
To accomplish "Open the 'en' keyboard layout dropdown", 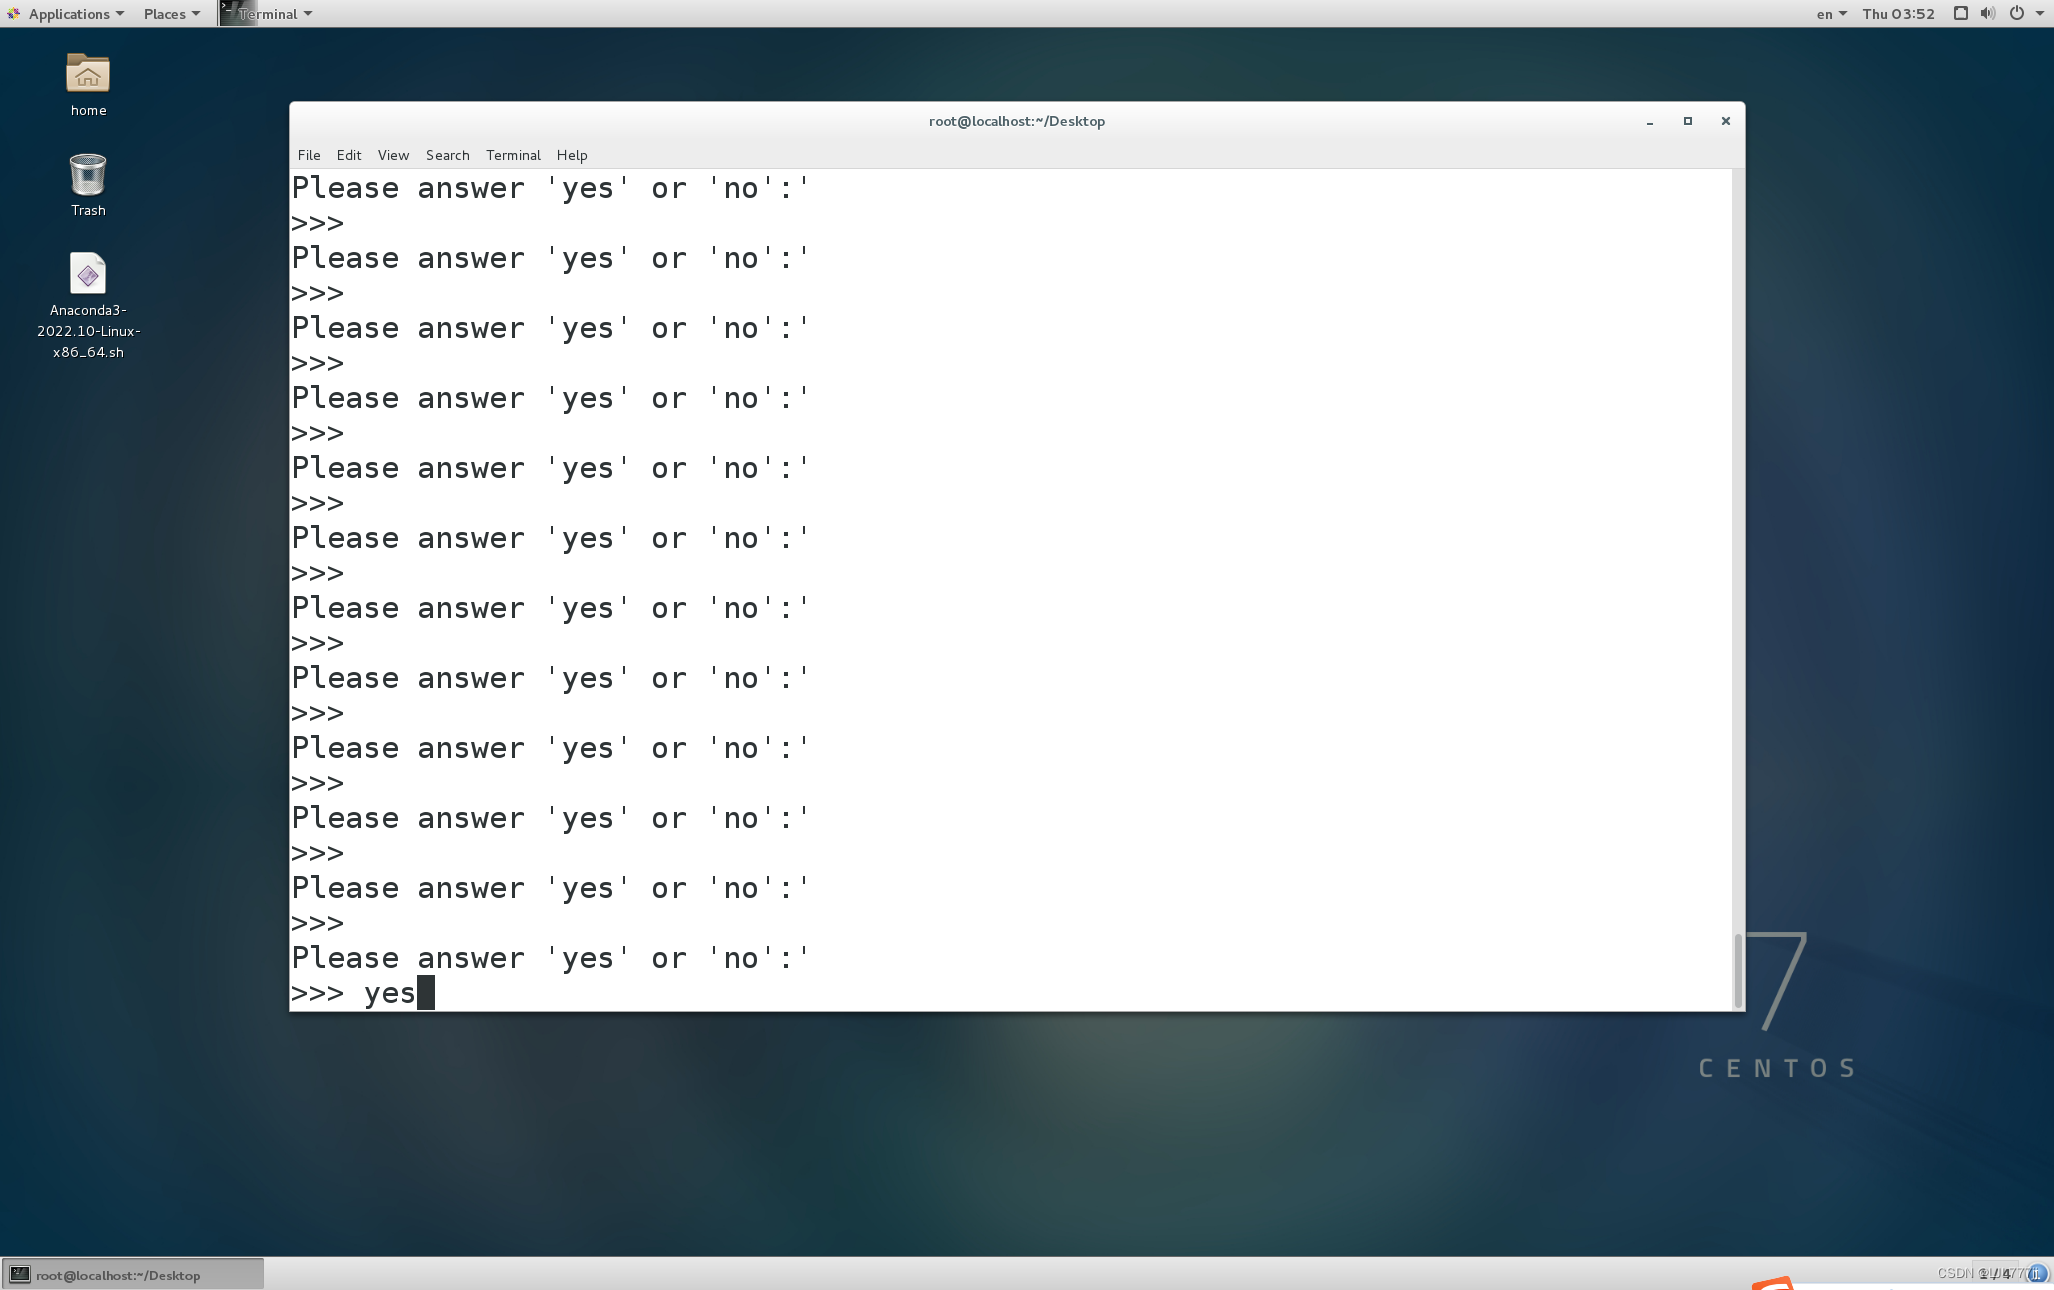I will pos(1830,13).
